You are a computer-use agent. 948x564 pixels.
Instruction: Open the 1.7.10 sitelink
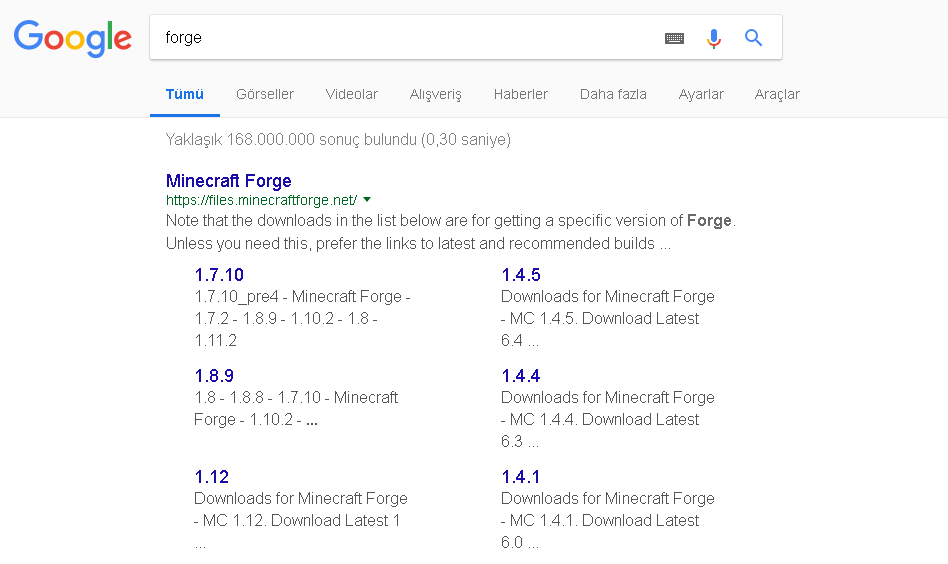click(x=219, y=275)
